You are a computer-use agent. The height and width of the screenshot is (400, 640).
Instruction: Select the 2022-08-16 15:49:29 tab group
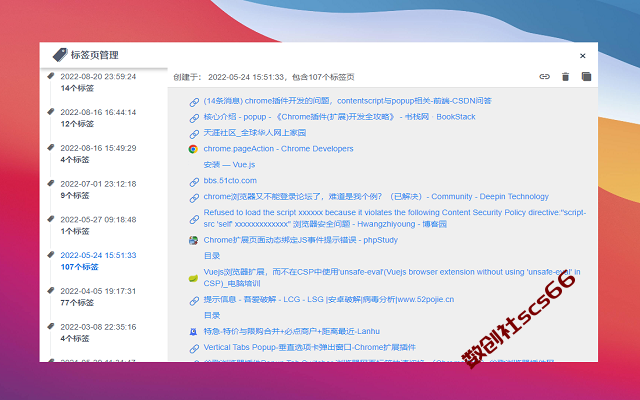98,148
